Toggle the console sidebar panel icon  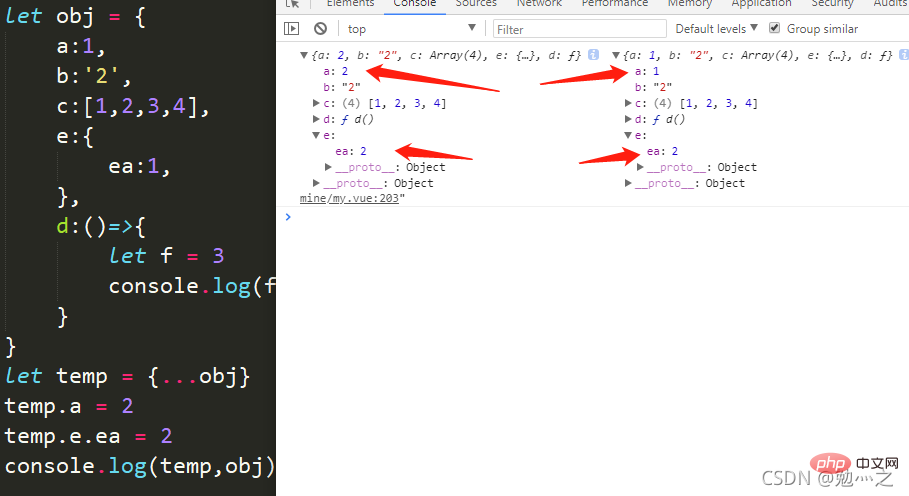[292, 28]
